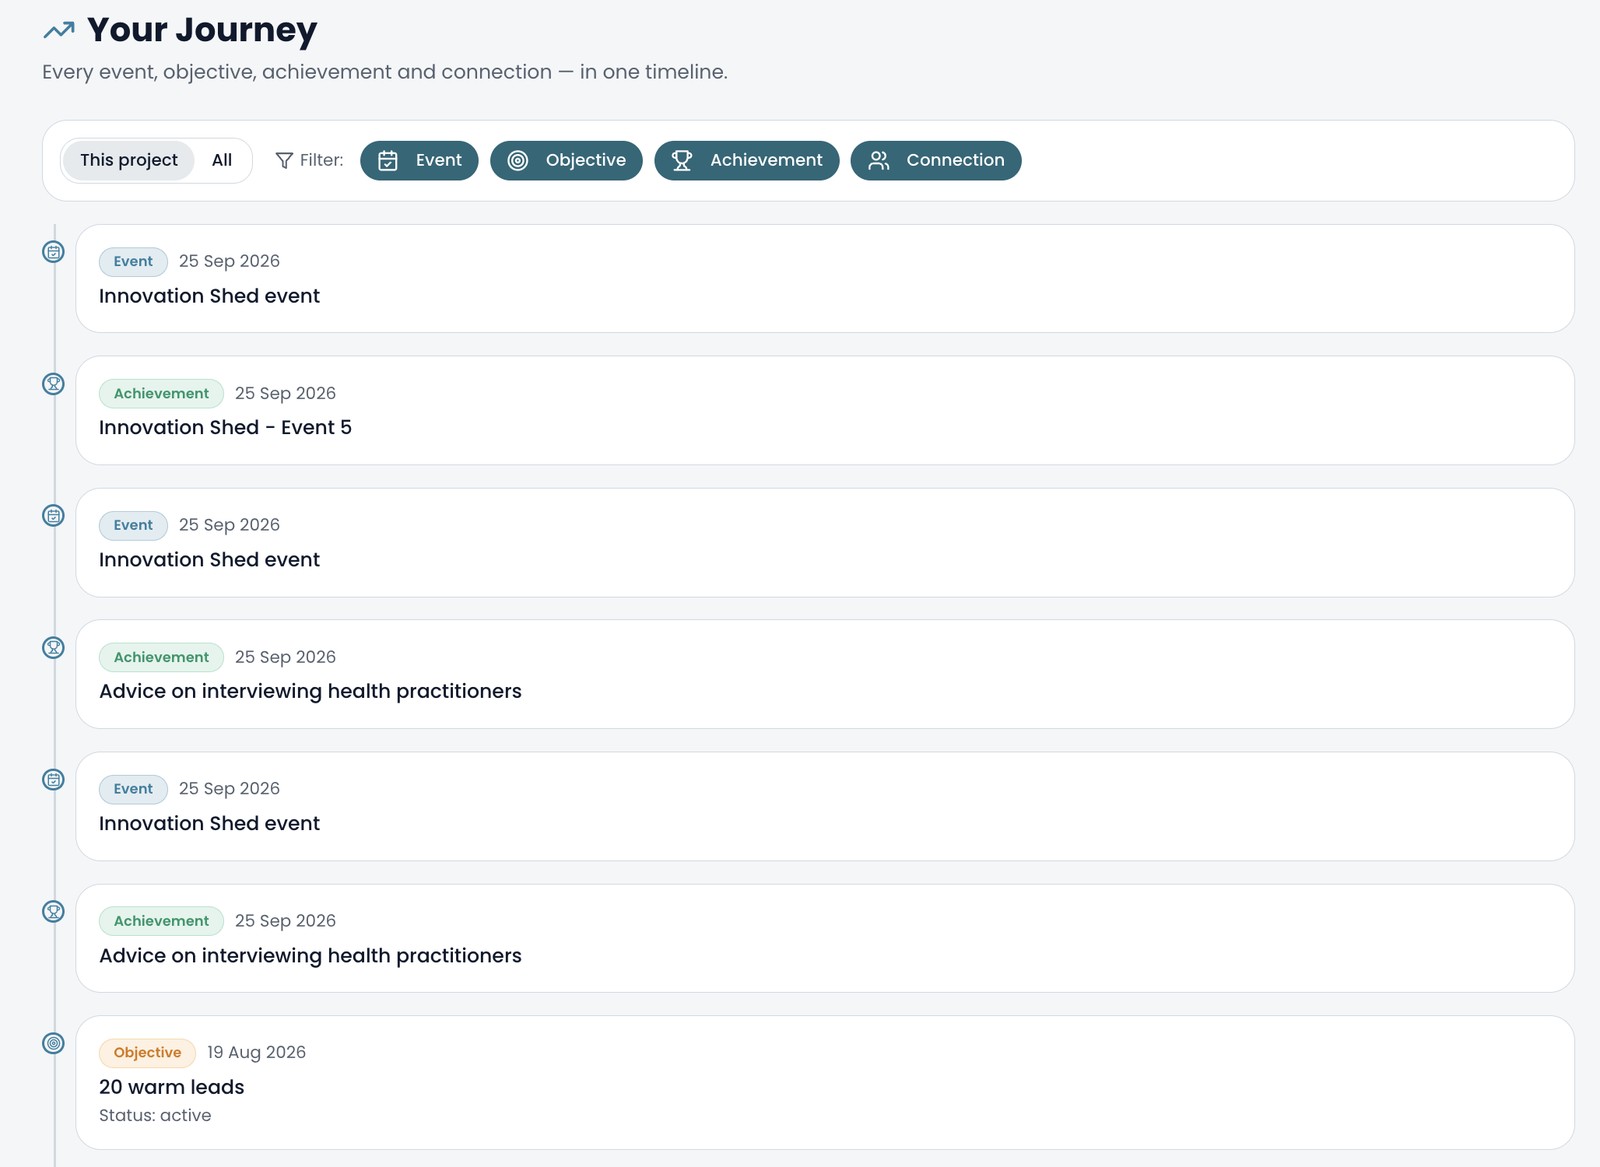Image resolution: width=1600 pixels, height=1167 pixels.
Task: Click the Status: active text
Action: (155, 1115)
